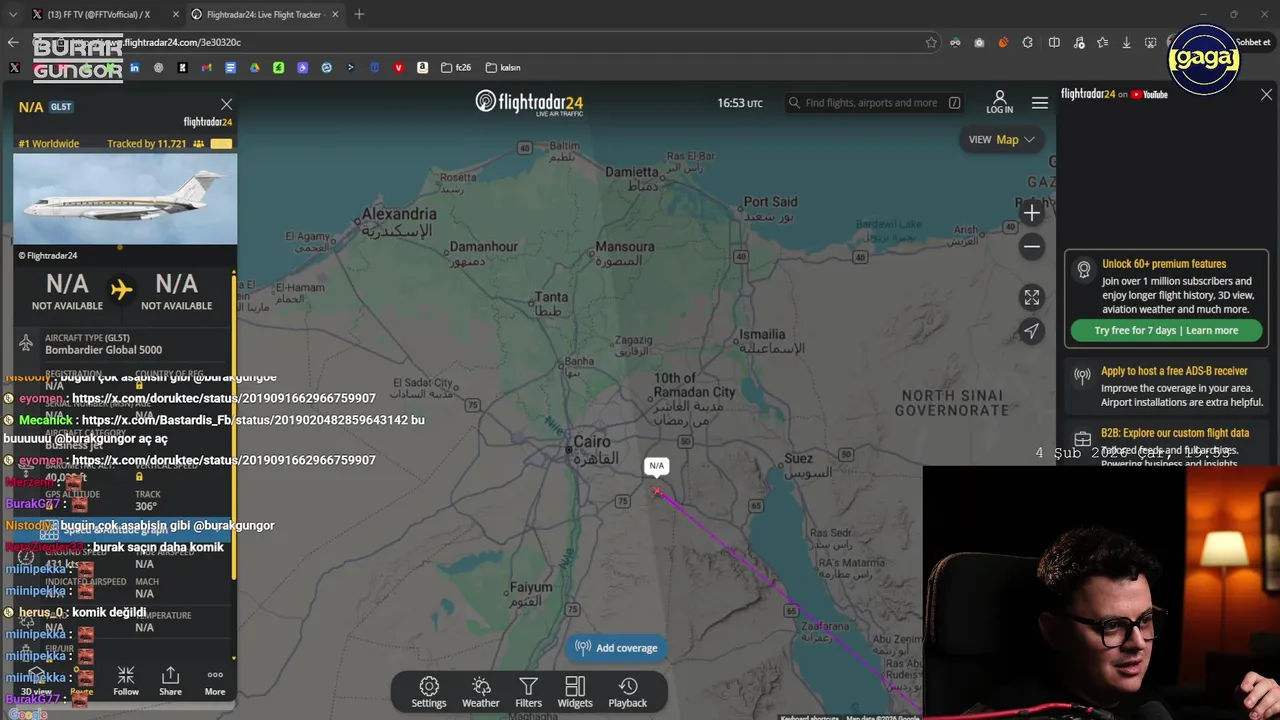Open the Widgets tool
Viewport: 1280px width, 720px height.
click(575, 692)
